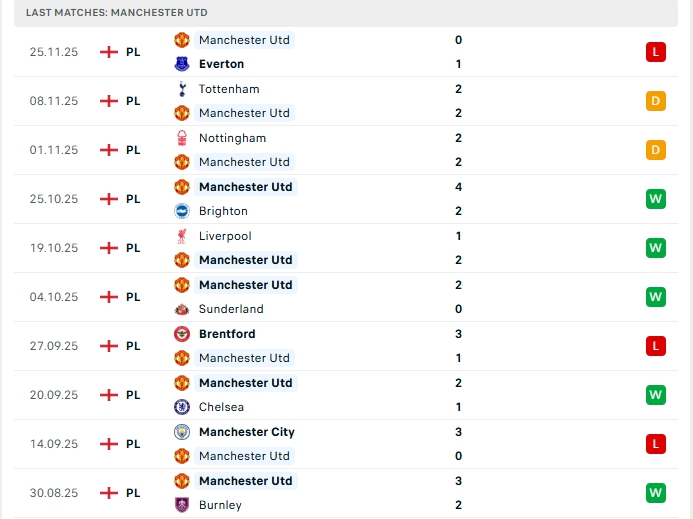Click the England flag on 25.11.25 row

[x=109, y=52]
